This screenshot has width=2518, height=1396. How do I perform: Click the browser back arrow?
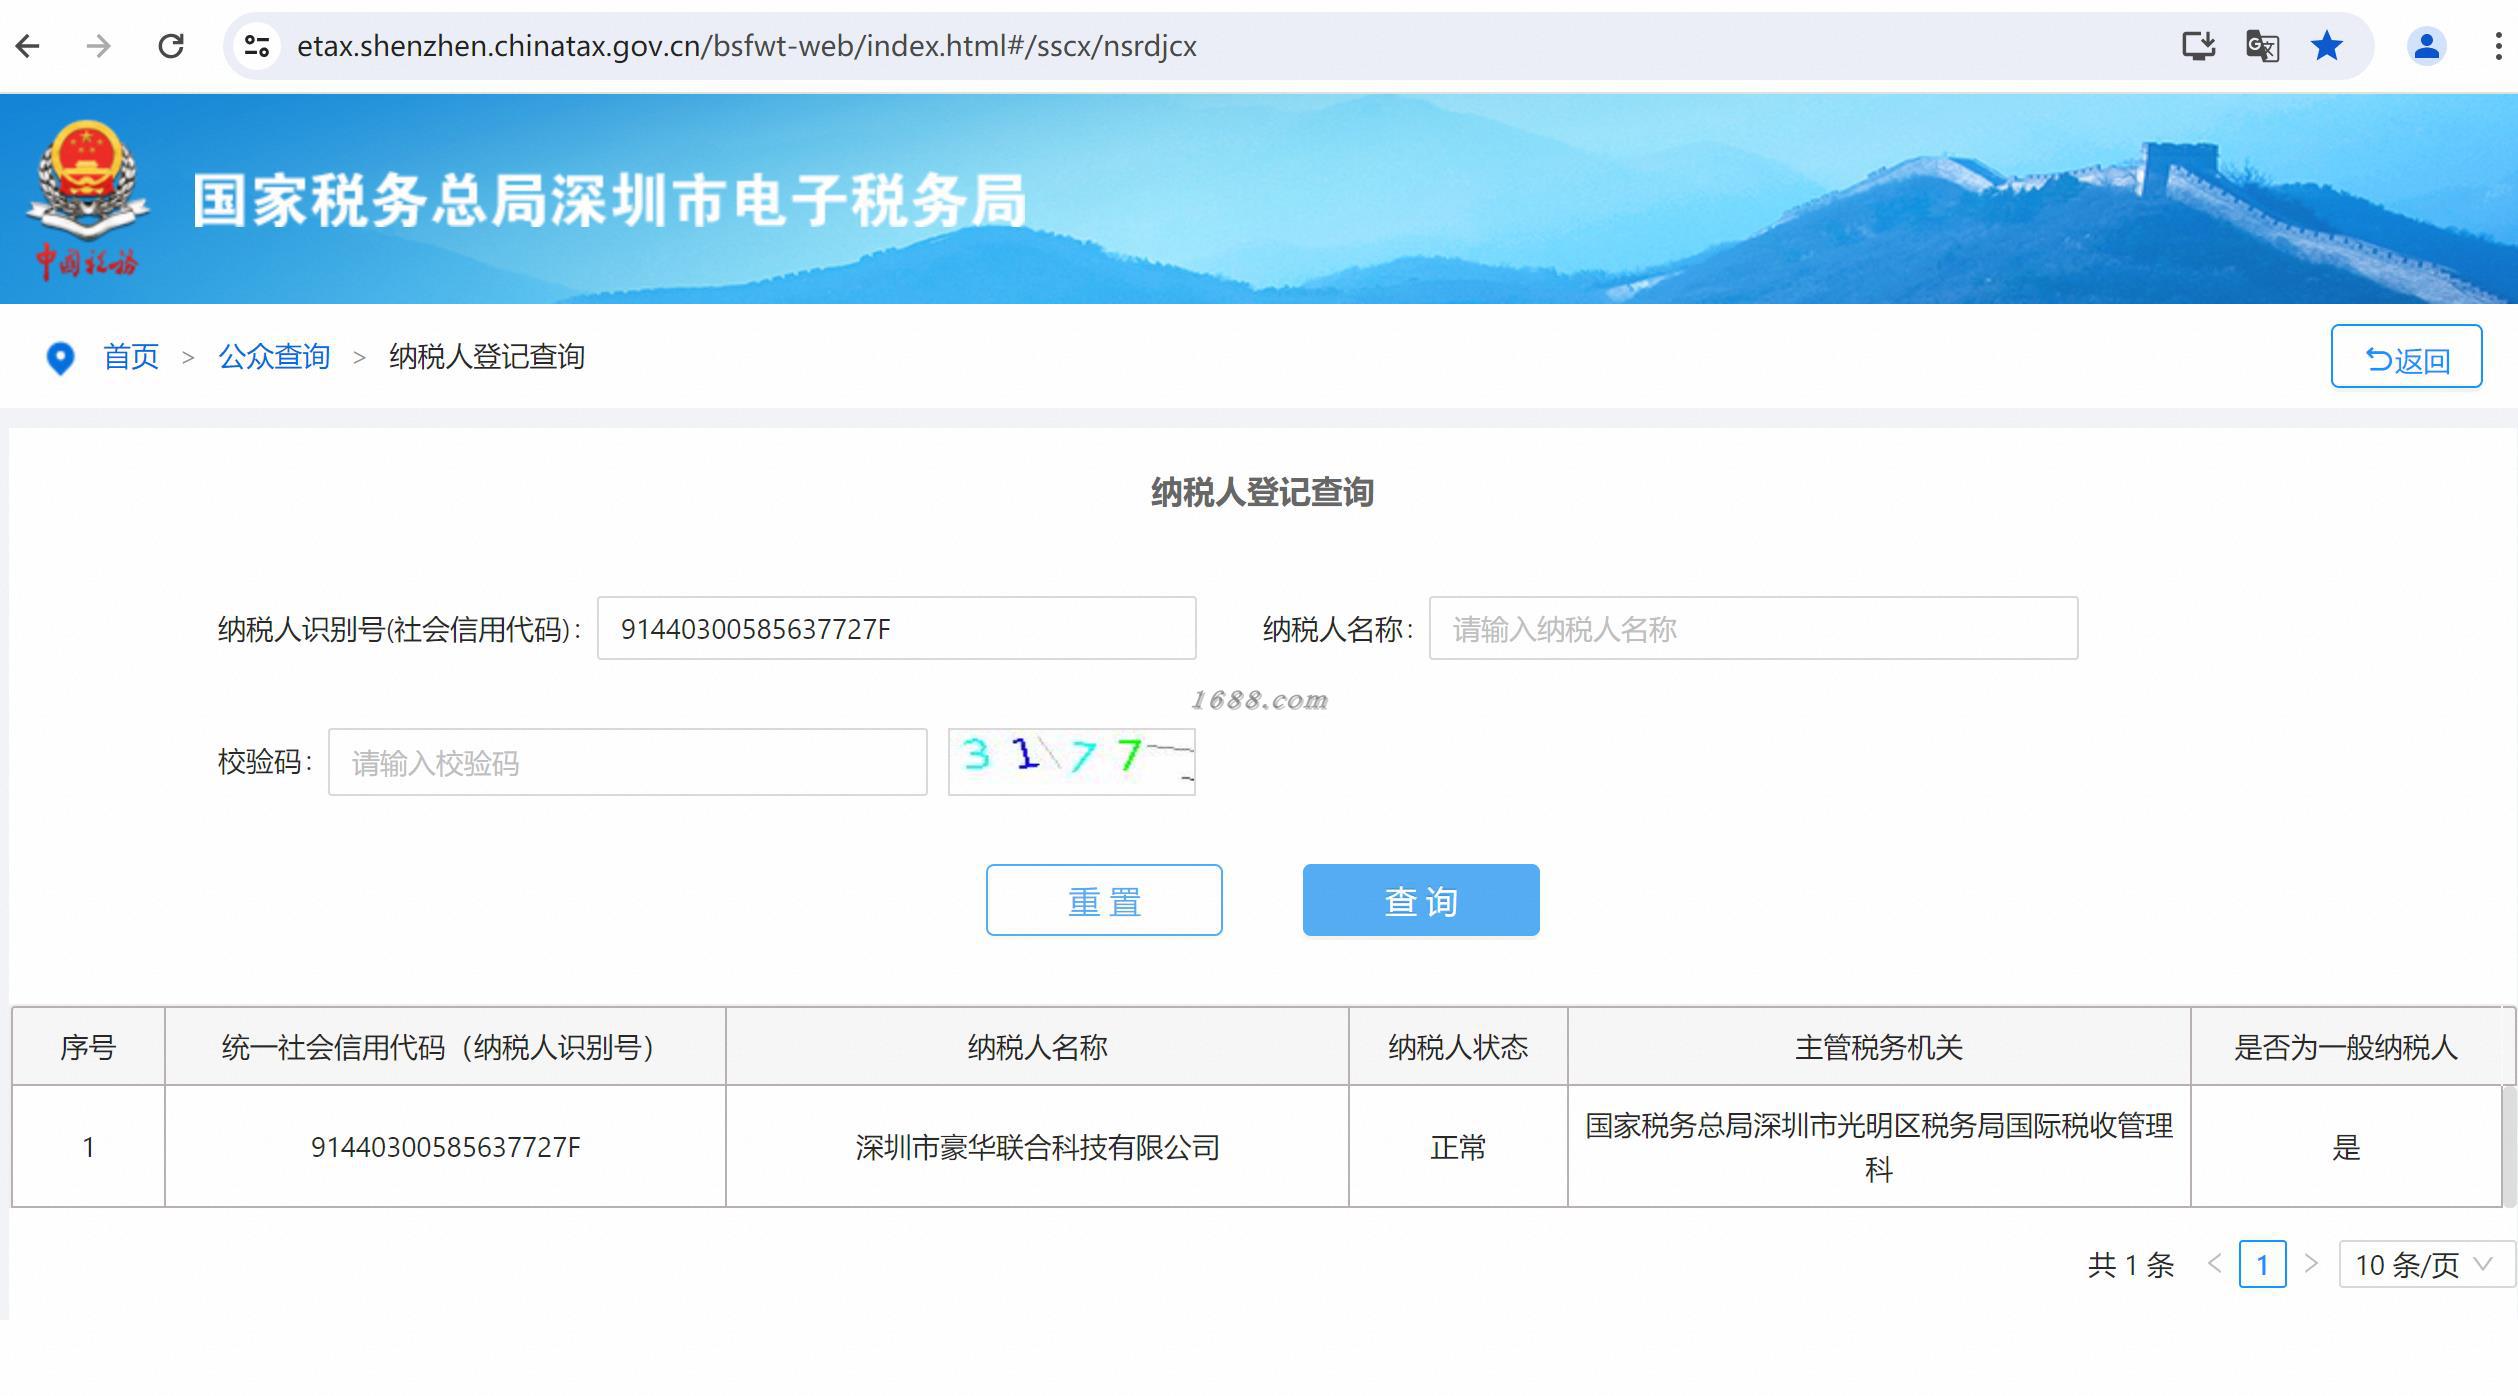28,46
